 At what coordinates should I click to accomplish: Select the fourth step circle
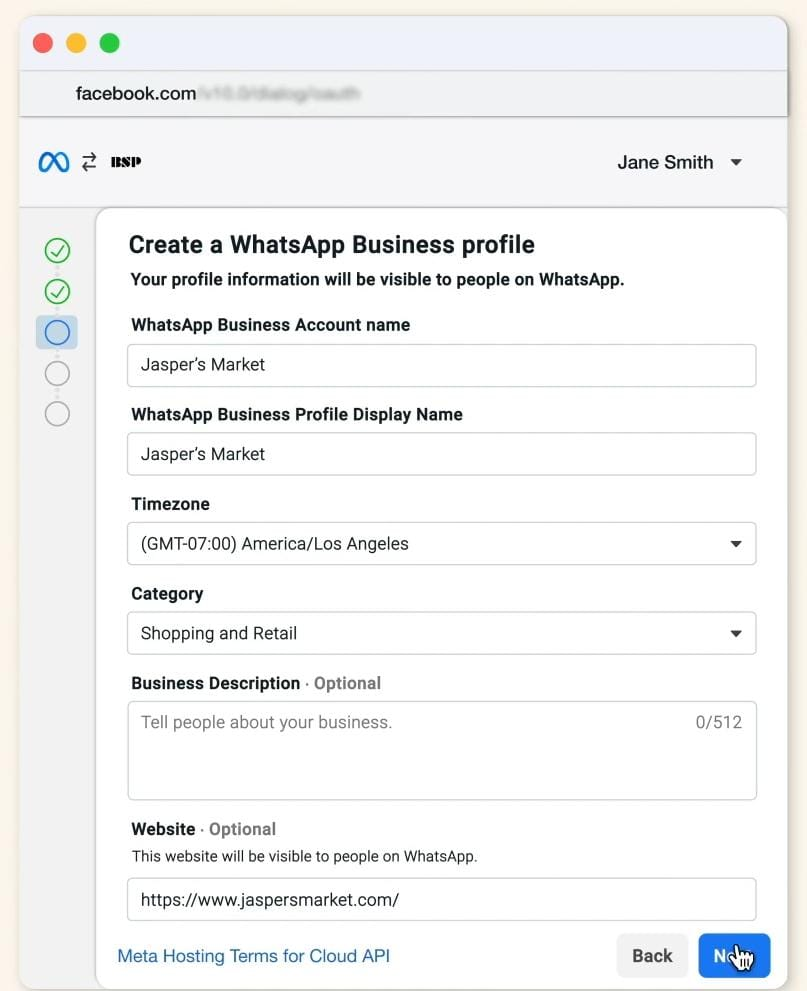click(x=58, y=374)
